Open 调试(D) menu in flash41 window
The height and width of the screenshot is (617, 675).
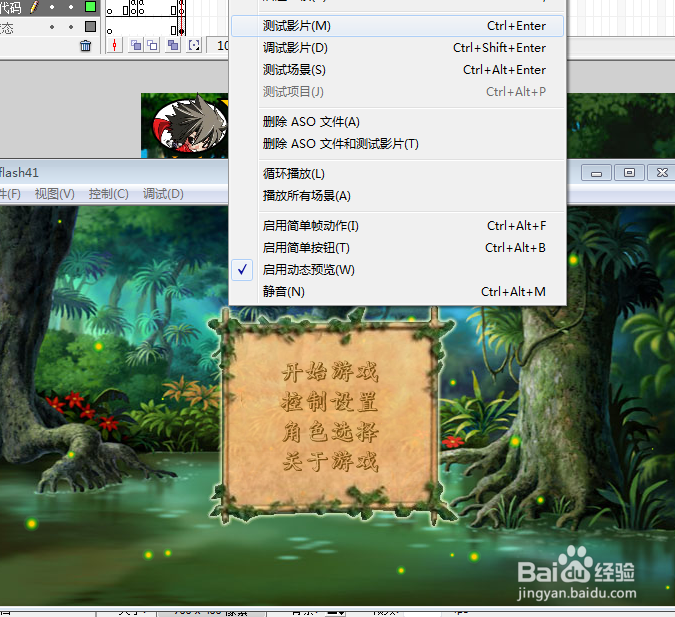pyautogui.click(x=163, y=194)
